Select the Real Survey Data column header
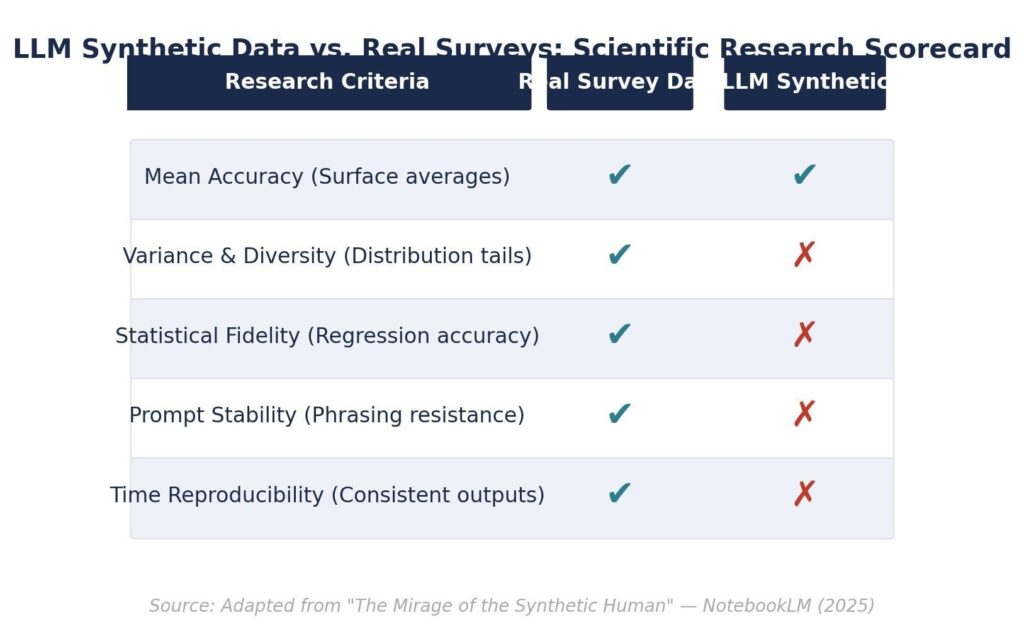This screenshot has width=1024, height=637. (x=619, y=82)
